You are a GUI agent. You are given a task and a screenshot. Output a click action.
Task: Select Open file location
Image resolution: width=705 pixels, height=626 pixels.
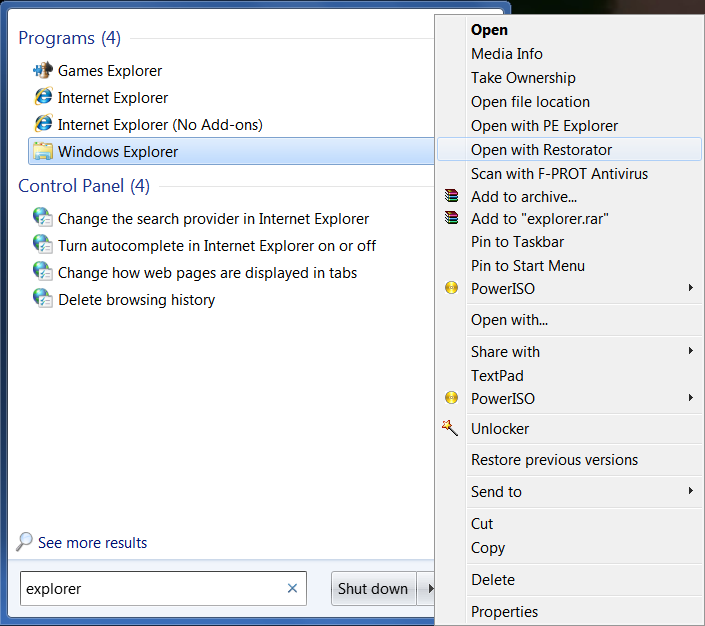pos(530,102)
